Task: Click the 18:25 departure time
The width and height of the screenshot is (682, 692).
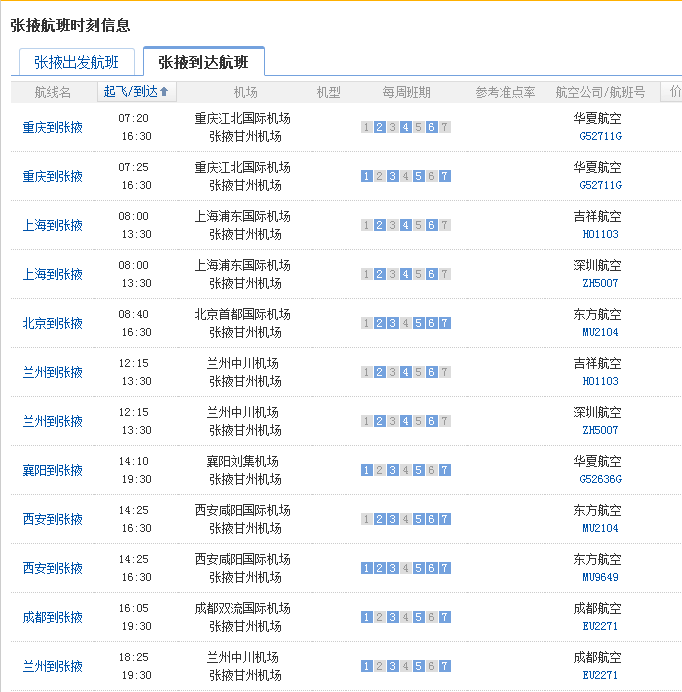Action: tap(133, 657)
